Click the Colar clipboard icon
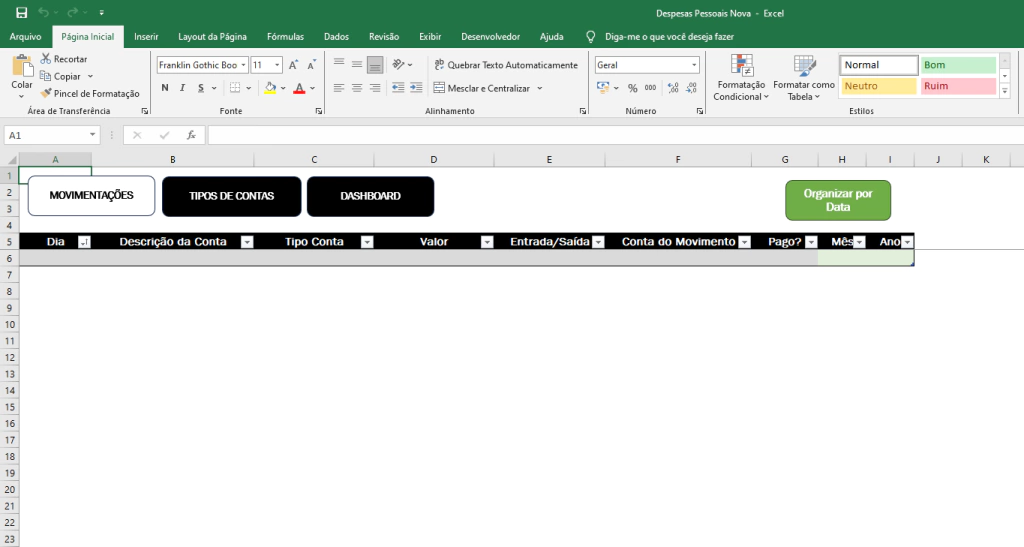Image resolution: width=1024 pixels, height=547 pixels. coord(22,67)
